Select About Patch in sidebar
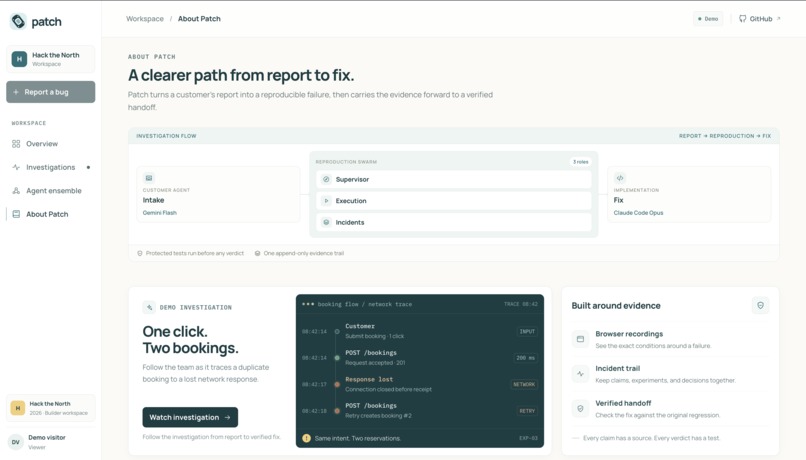 50,214
